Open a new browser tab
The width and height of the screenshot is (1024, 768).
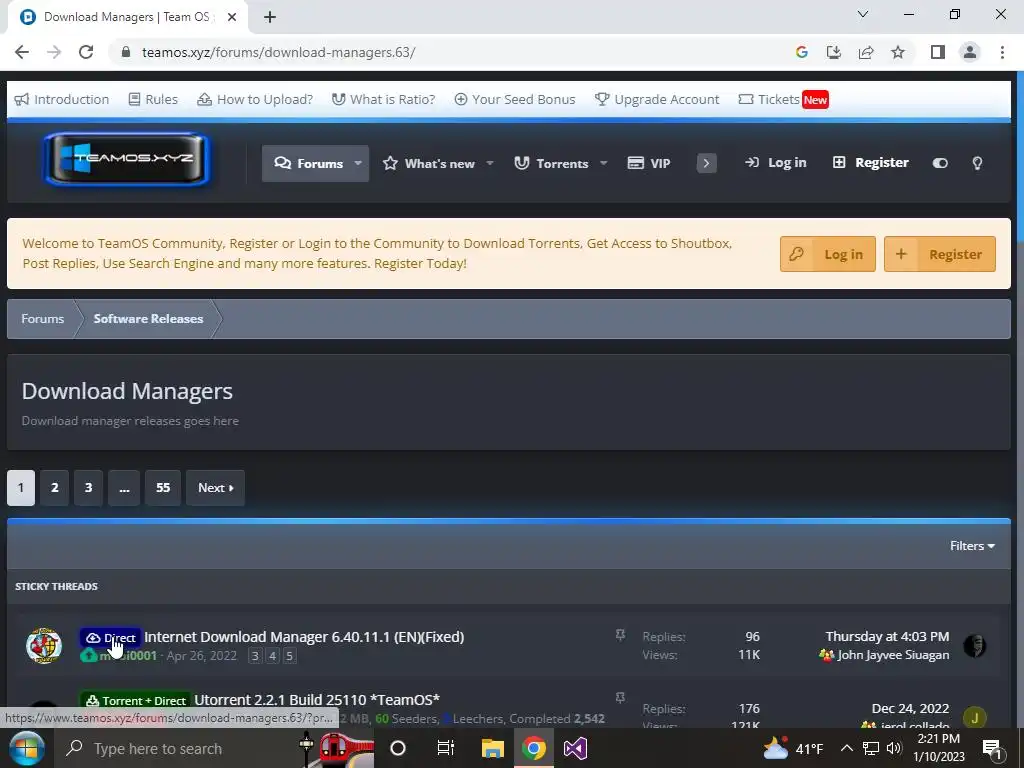tap(270, 17)
